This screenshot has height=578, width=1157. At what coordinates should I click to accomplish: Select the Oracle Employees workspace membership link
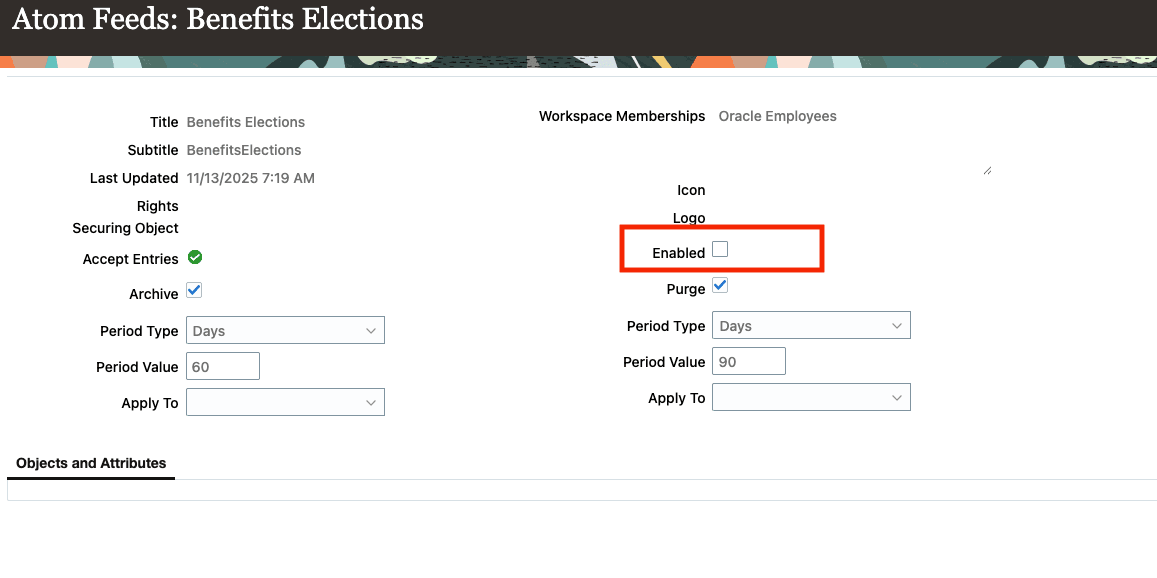coord(777,116)
